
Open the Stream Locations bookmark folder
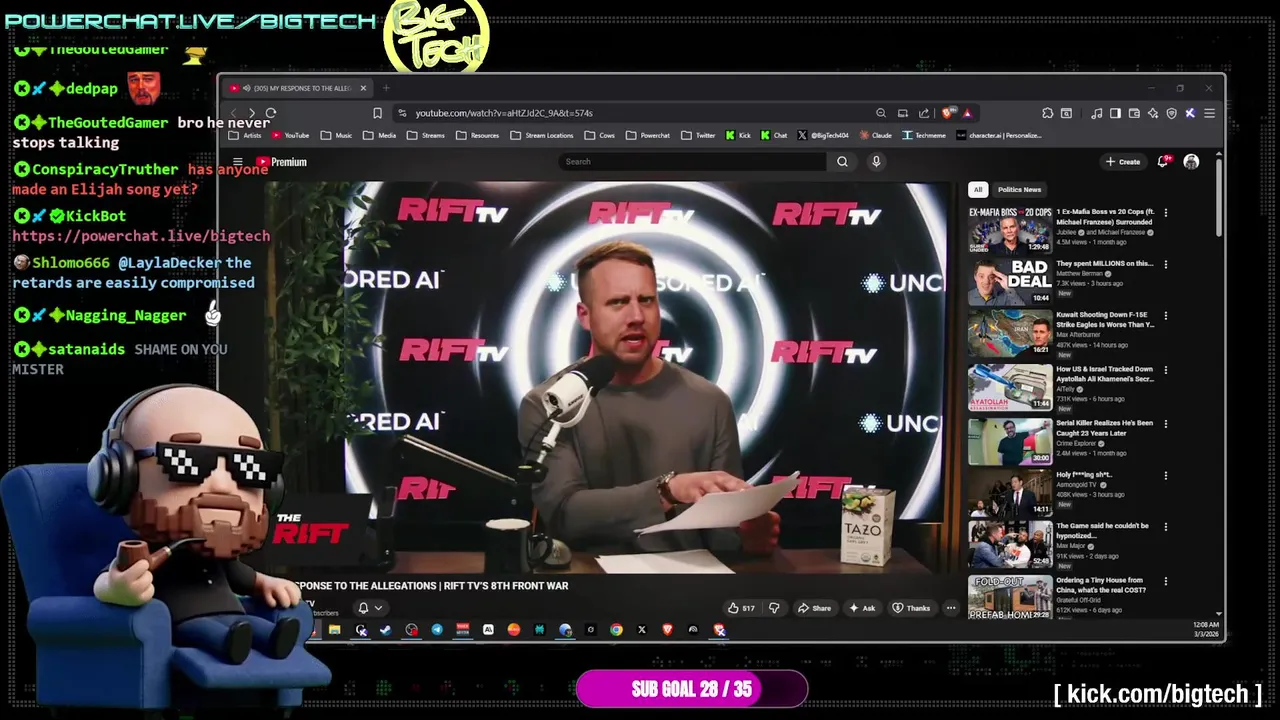tap(541, 135)
